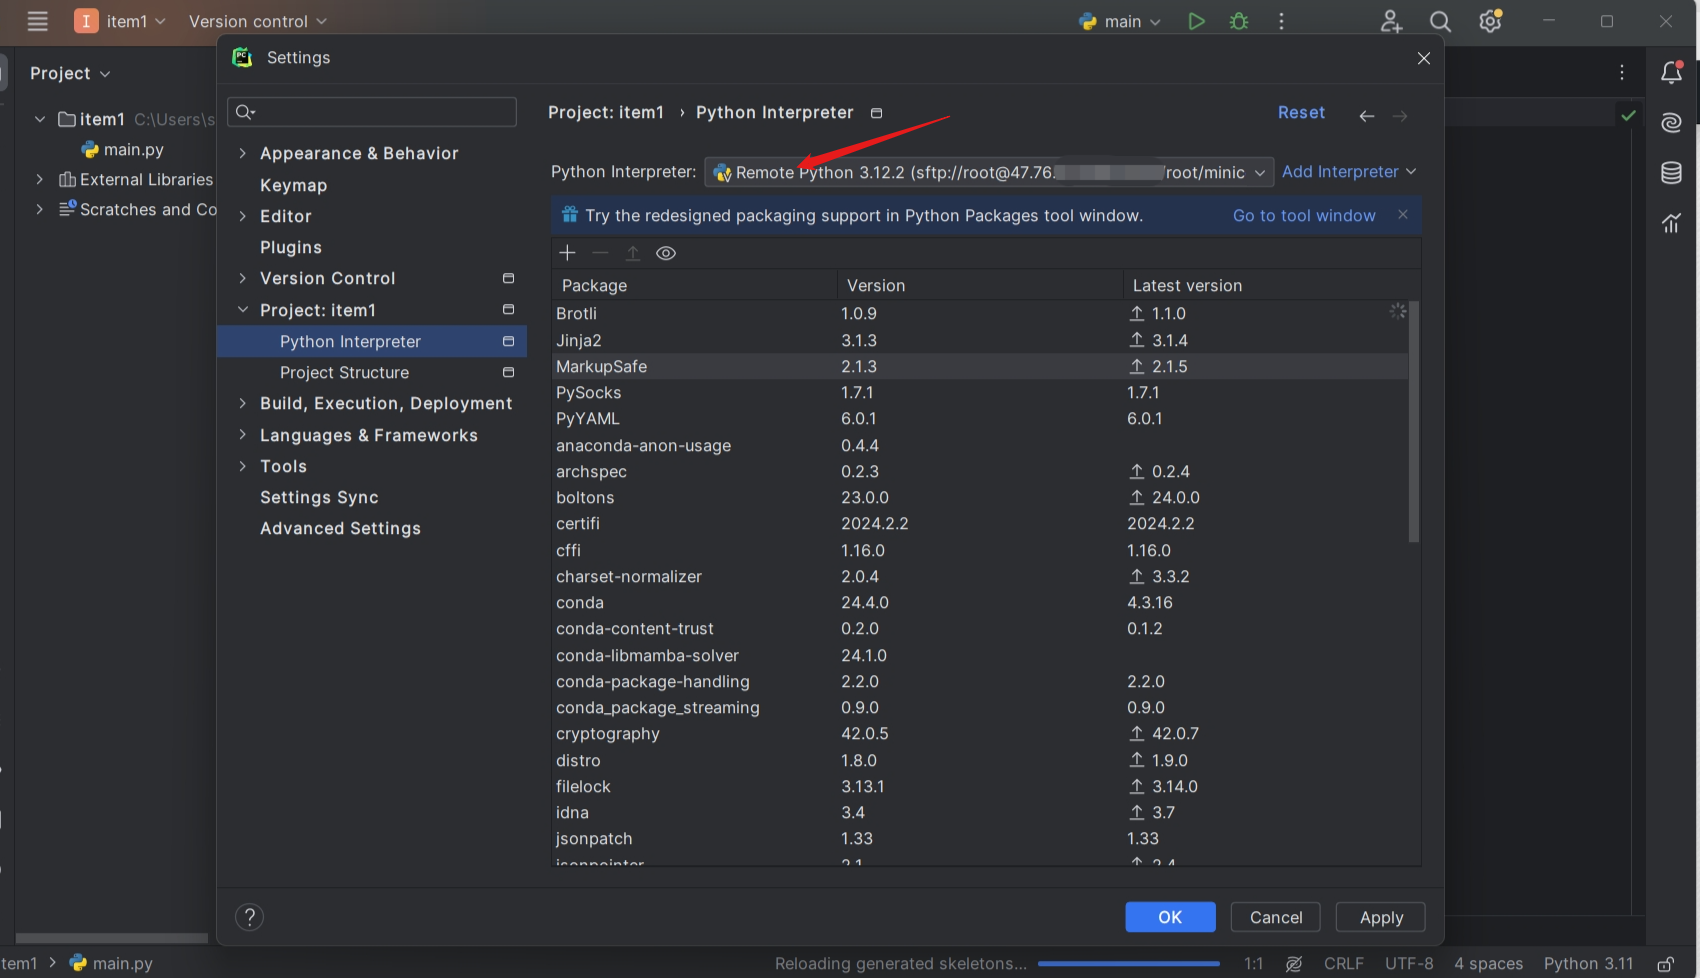The height and width of the screenshot is (978, 1700).
Task: Click the project-level icon beside breadcrumb title
Action: (x=877, y=113)
